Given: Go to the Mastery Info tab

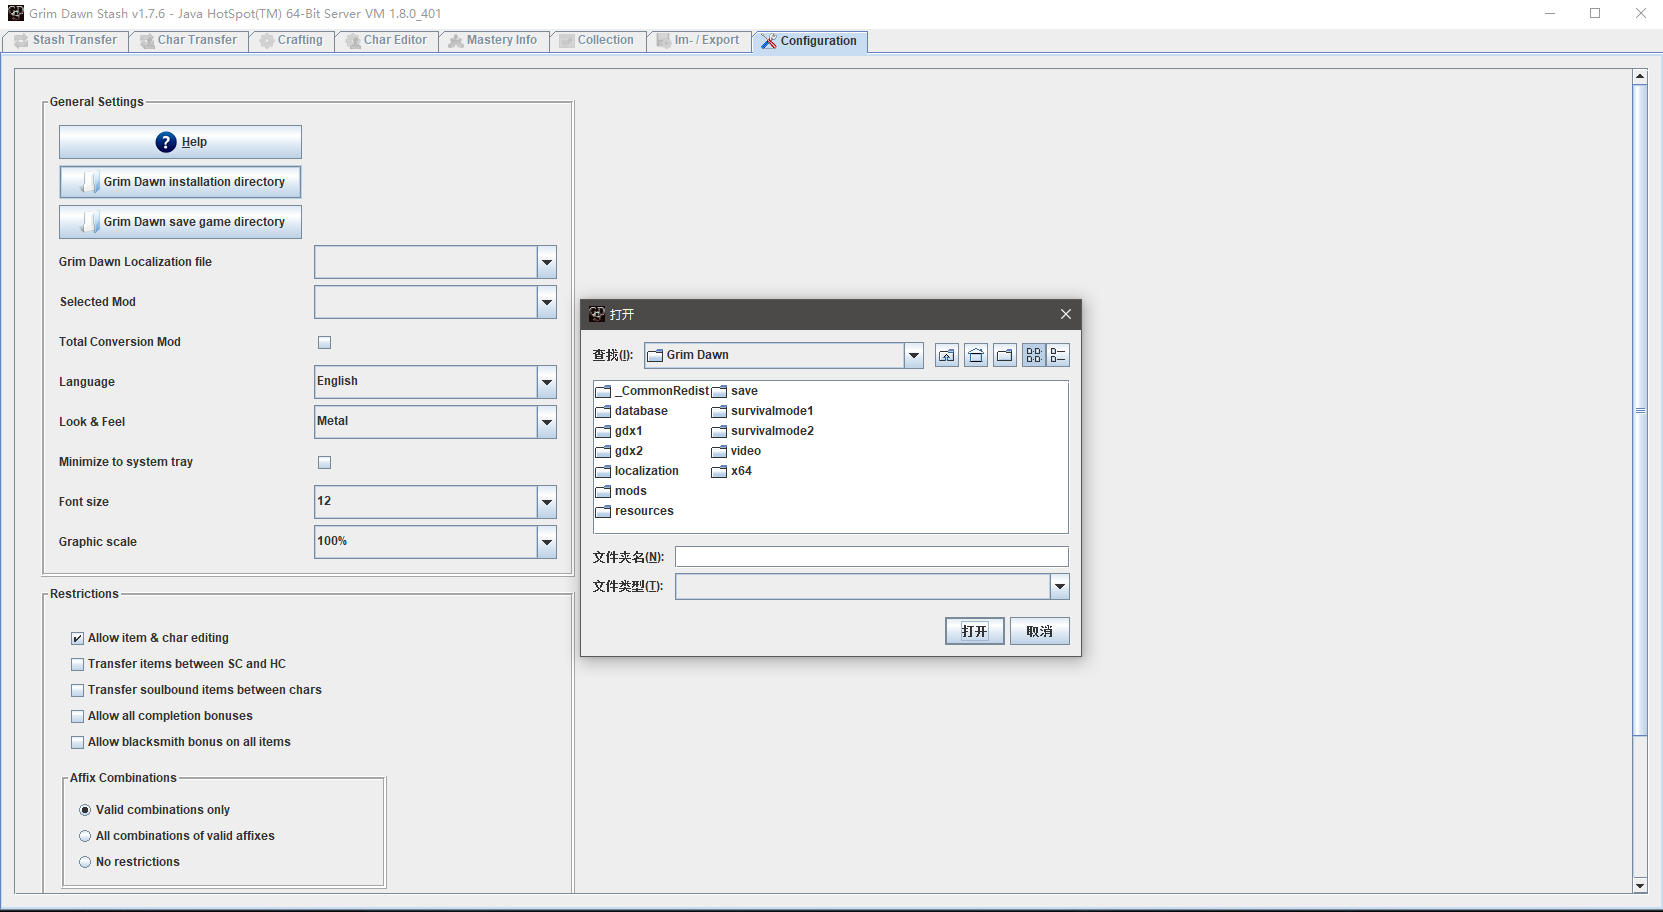Looking at the screenshot, I should pyautogui.click(x=493, y=40).
